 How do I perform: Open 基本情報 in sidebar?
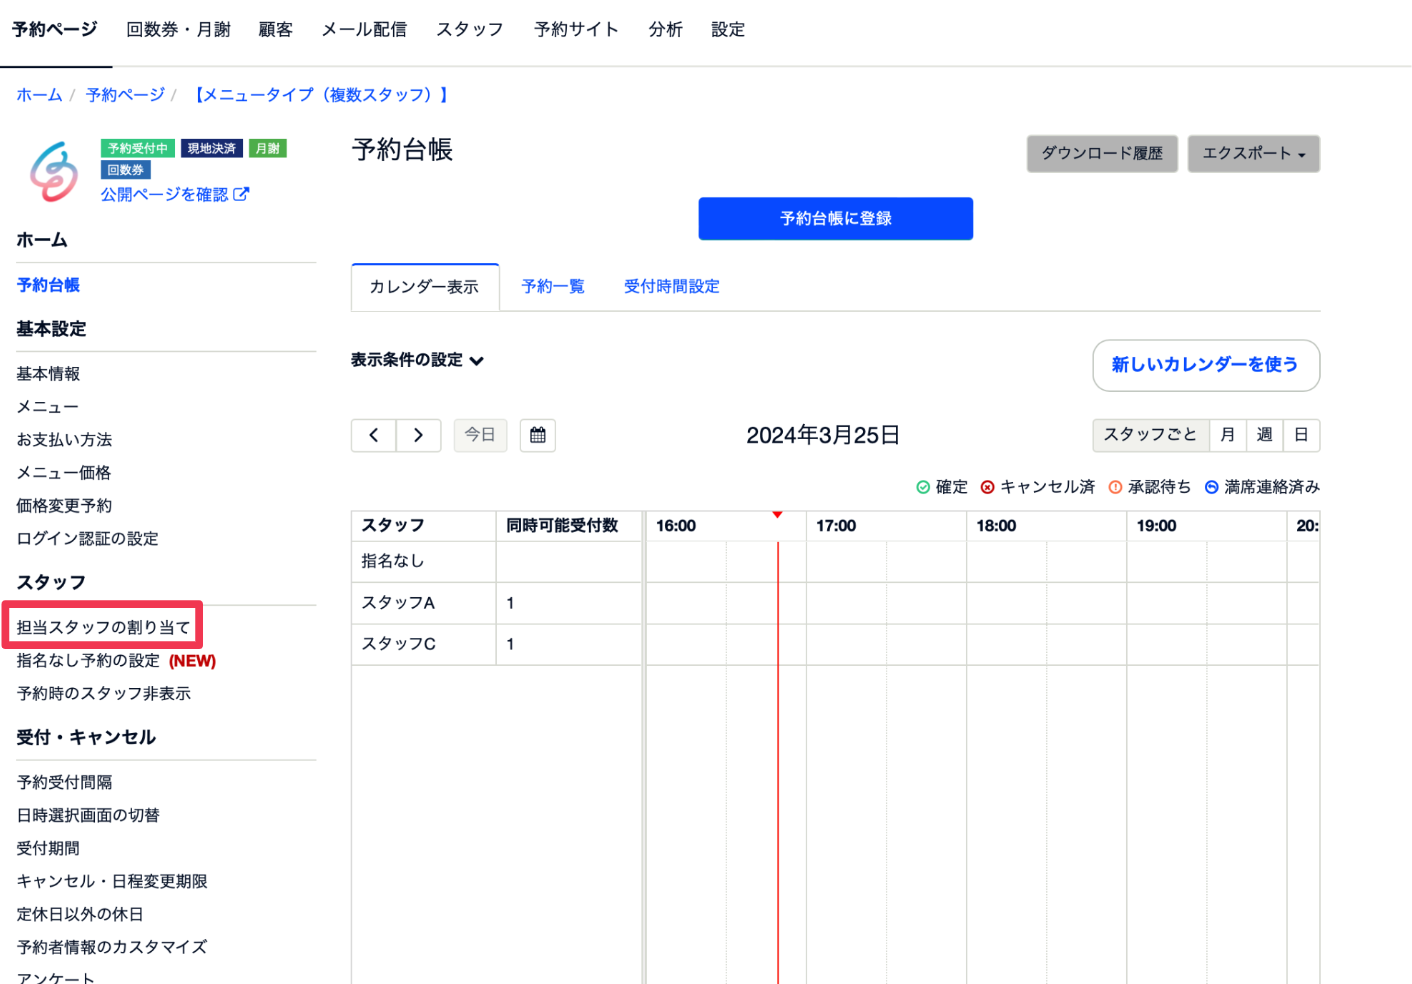48,374
